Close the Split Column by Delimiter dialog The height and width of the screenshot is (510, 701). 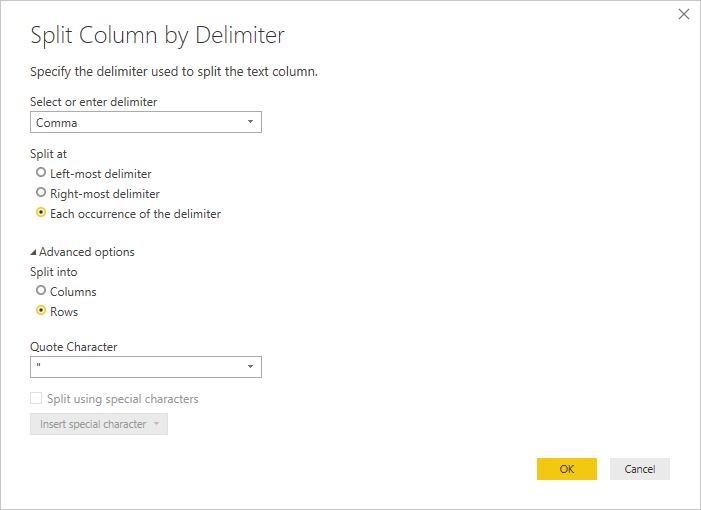pyautogui.click(x=684, y=14)
